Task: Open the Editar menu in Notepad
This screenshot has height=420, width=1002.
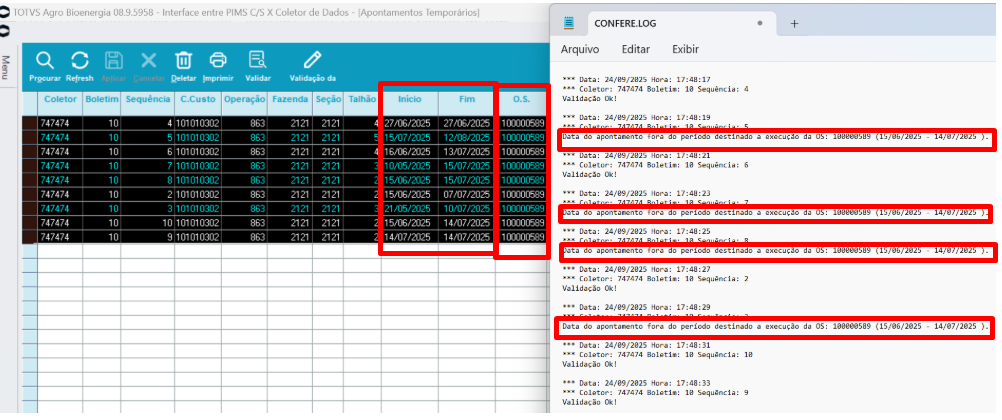Action: 635,49
